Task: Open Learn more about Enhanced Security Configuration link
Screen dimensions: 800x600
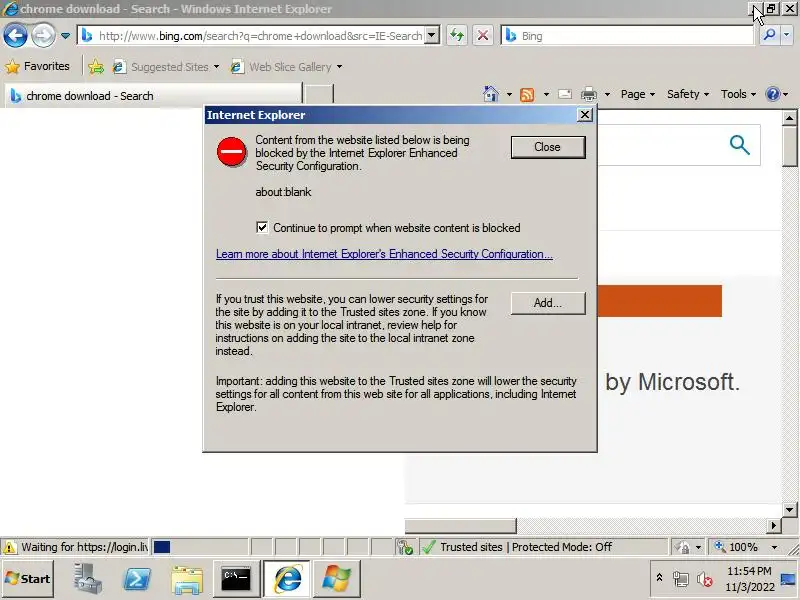Action: click(384, 254)
